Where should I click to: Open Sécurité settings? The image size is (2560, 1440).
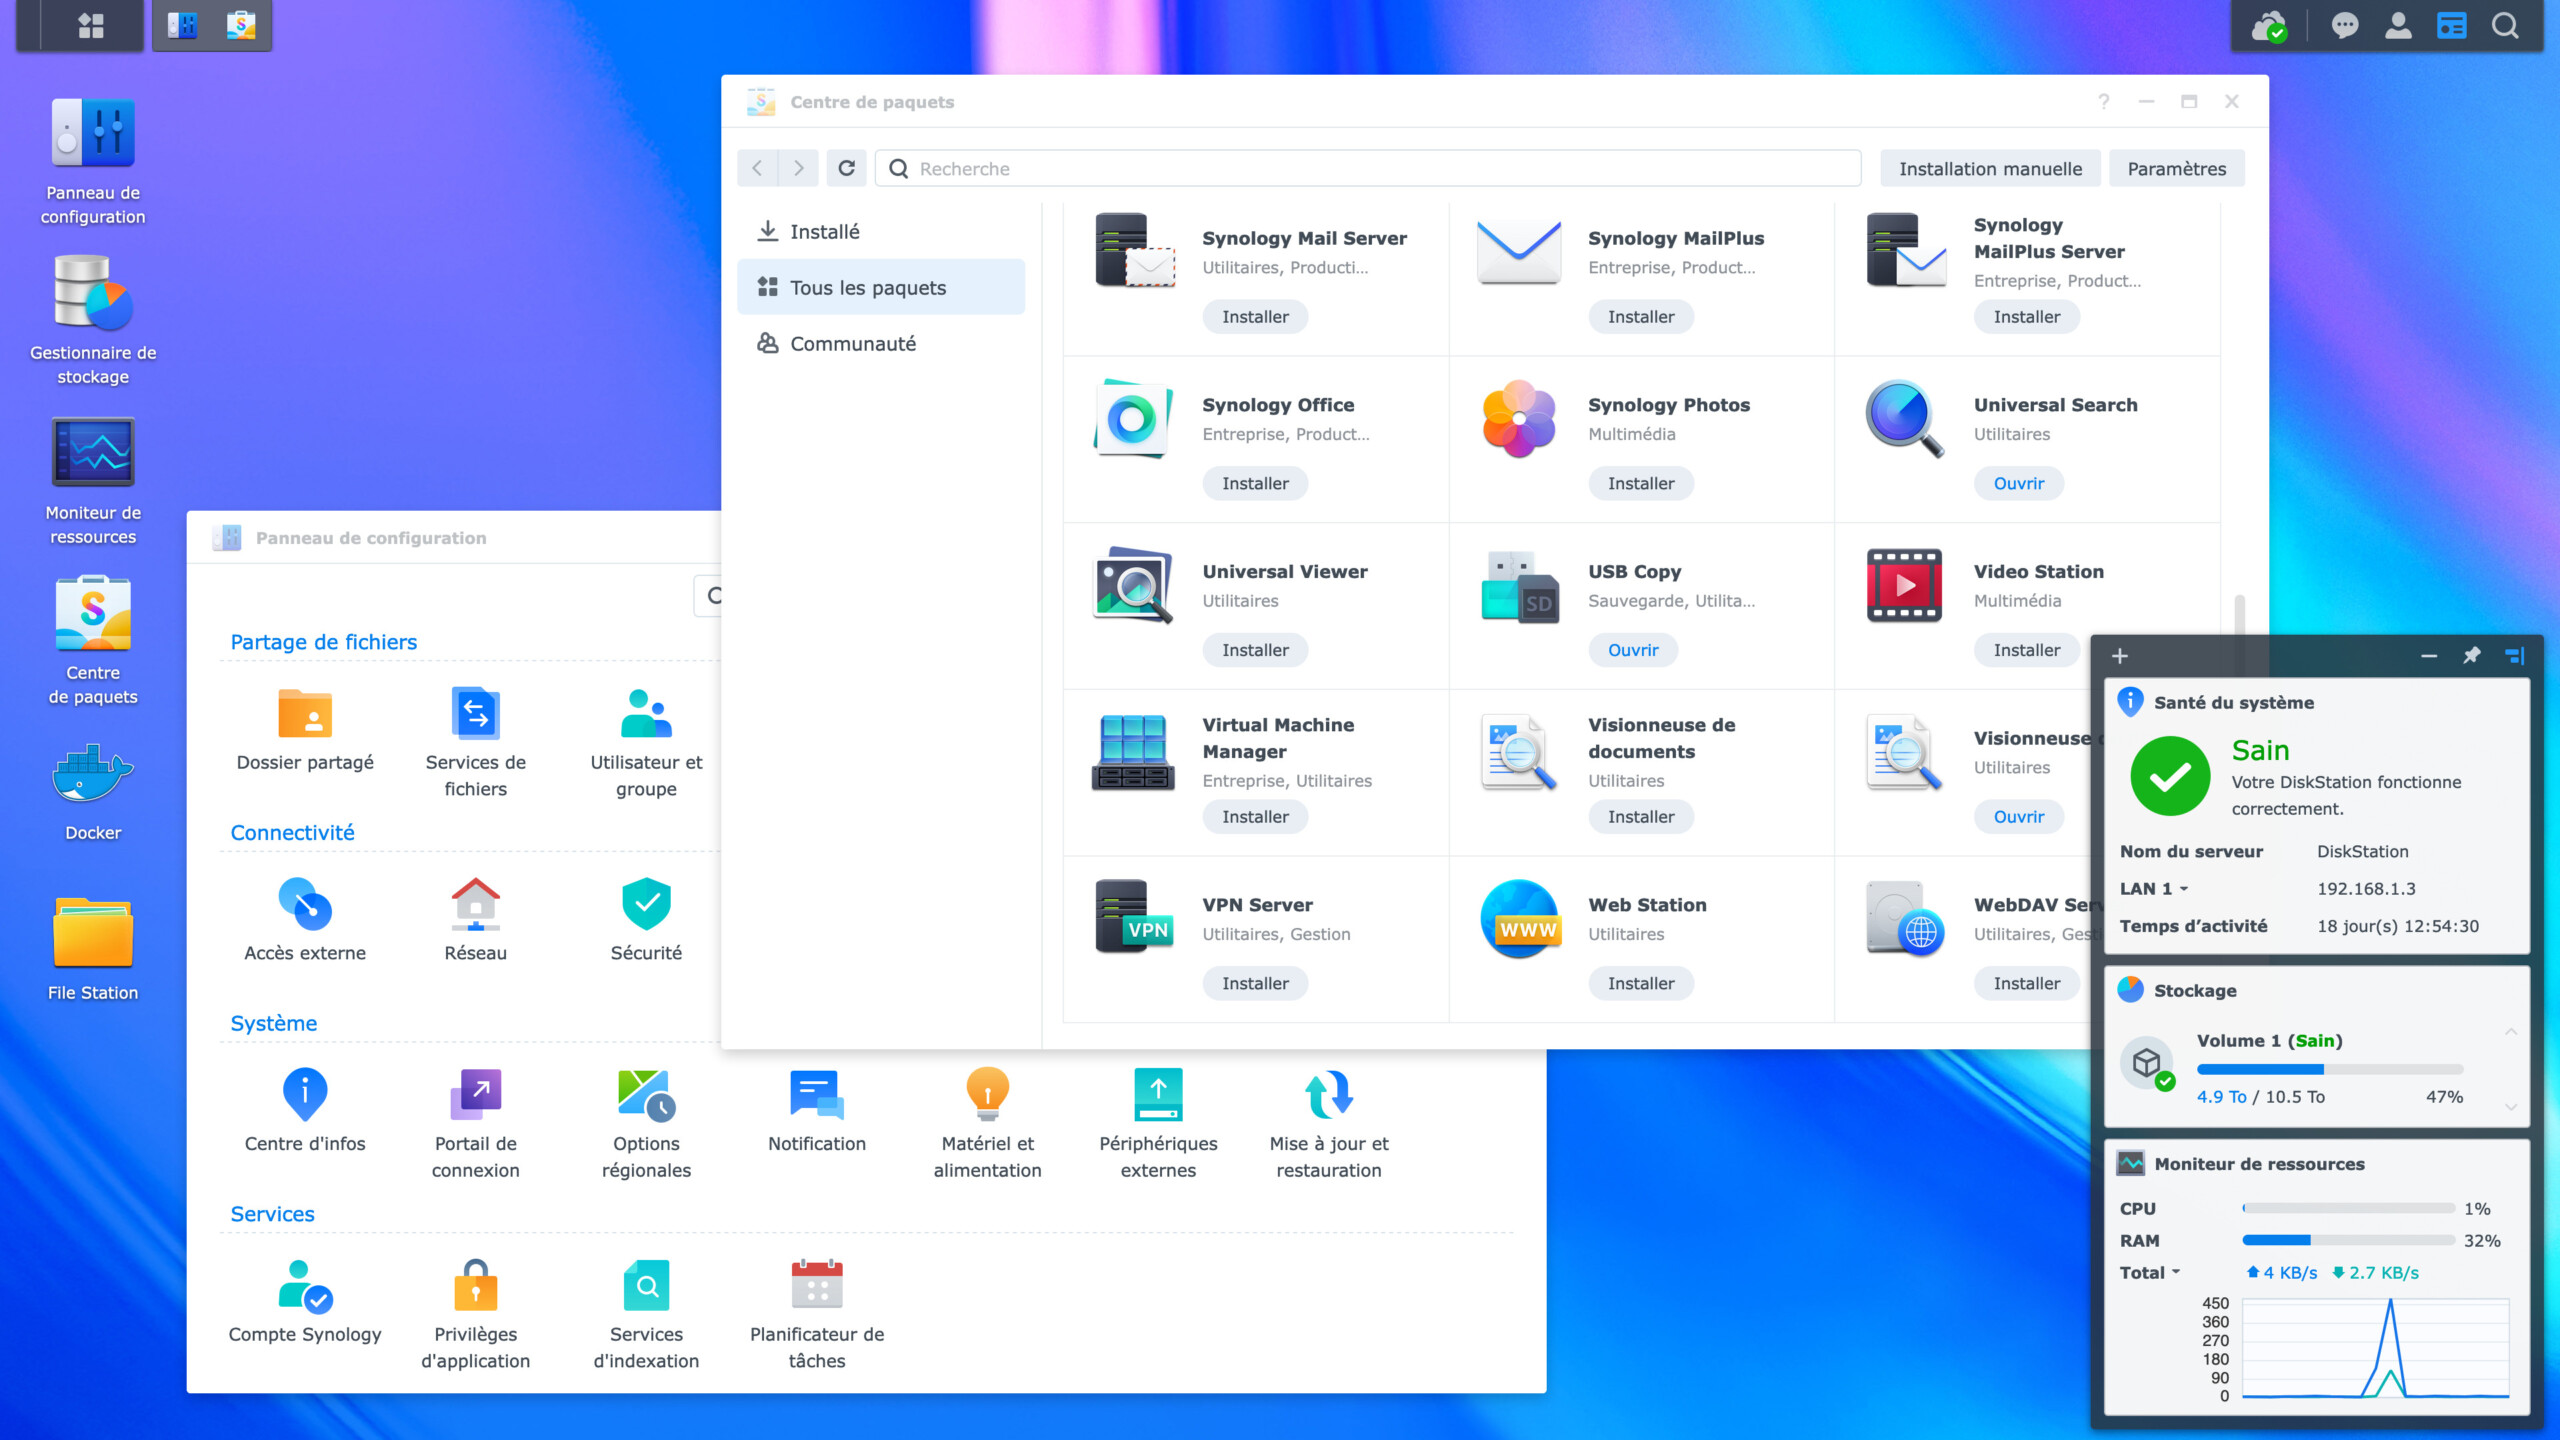coord(646,920)
